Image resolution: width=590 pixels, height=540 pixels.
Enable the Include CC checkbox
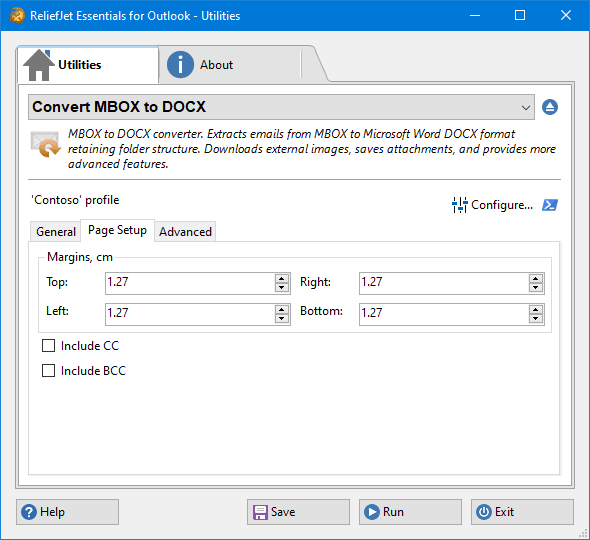48,345
